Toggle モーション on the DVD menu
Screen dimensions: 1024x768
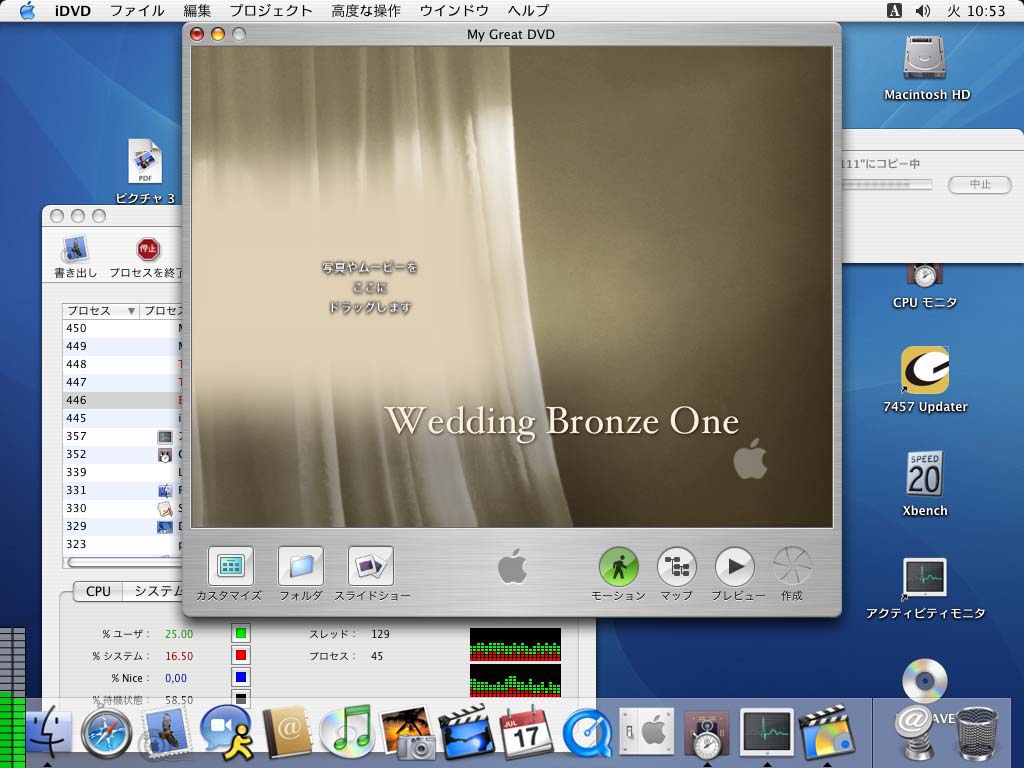click(x=618, y=566)
